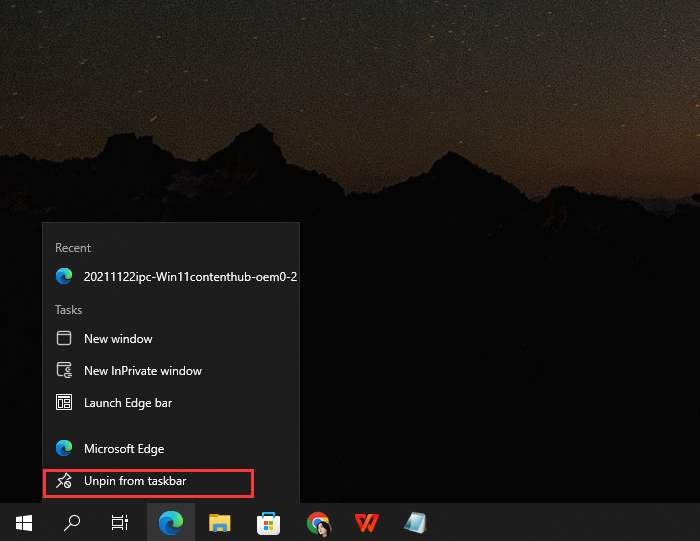The image size is (700, 541).
Task: Click the InPrivate window icon in Tasks
Action: [64, 371]
